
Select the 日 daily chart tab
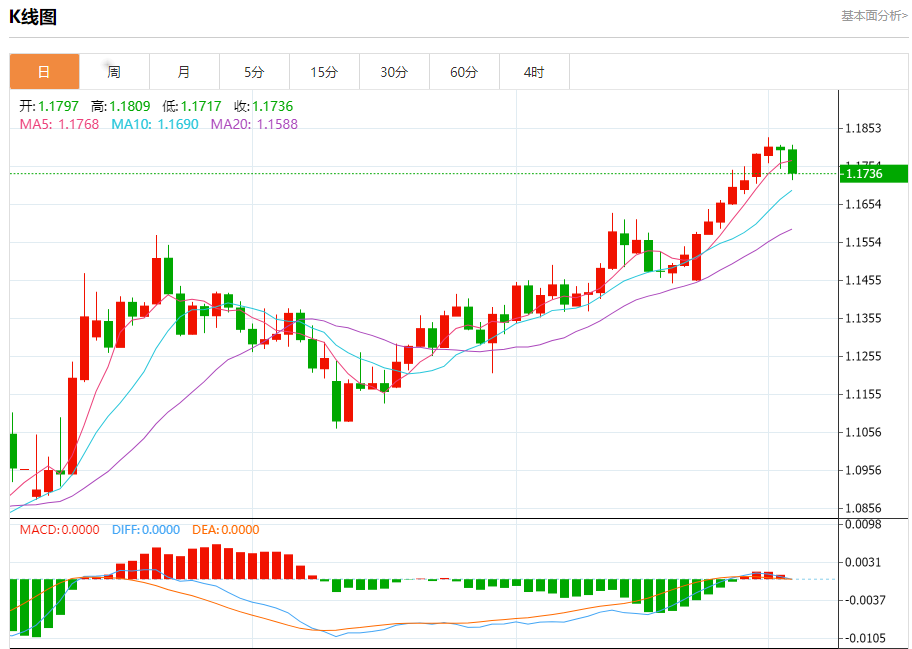click(x=44, y=72)
